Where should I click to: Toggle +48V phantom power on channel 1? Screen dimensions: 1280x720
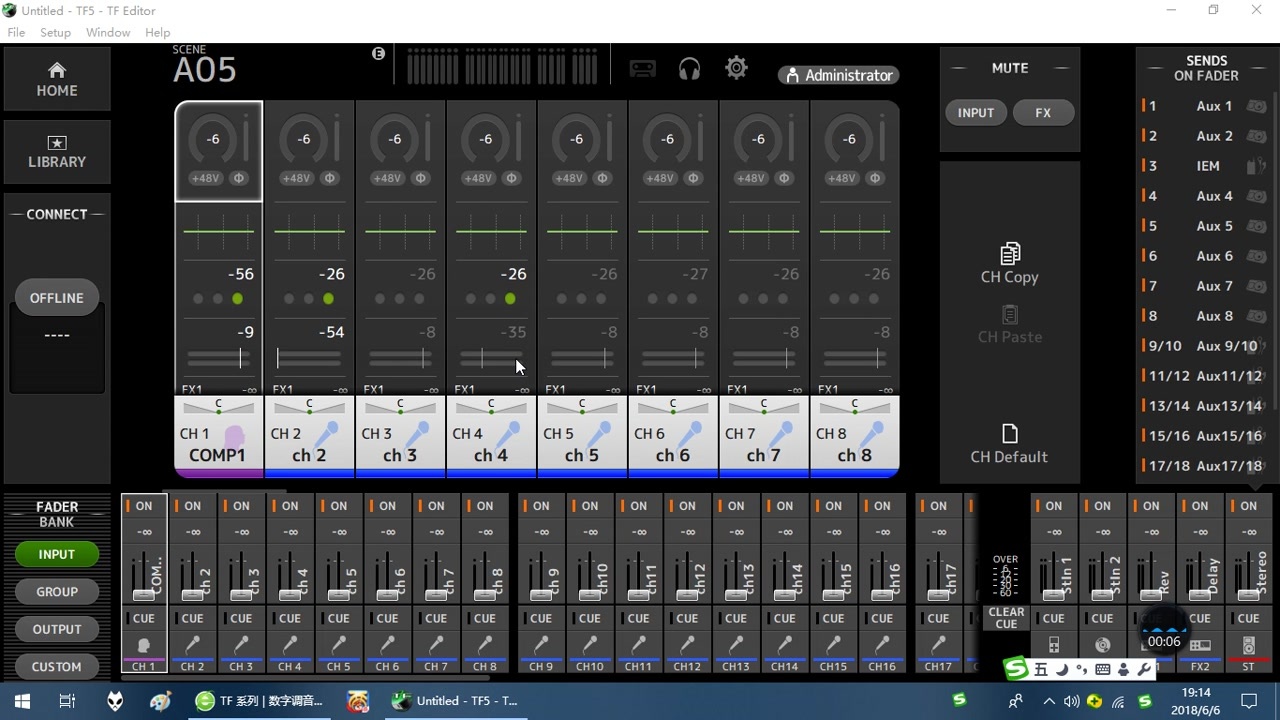click(x=205, y=178)
